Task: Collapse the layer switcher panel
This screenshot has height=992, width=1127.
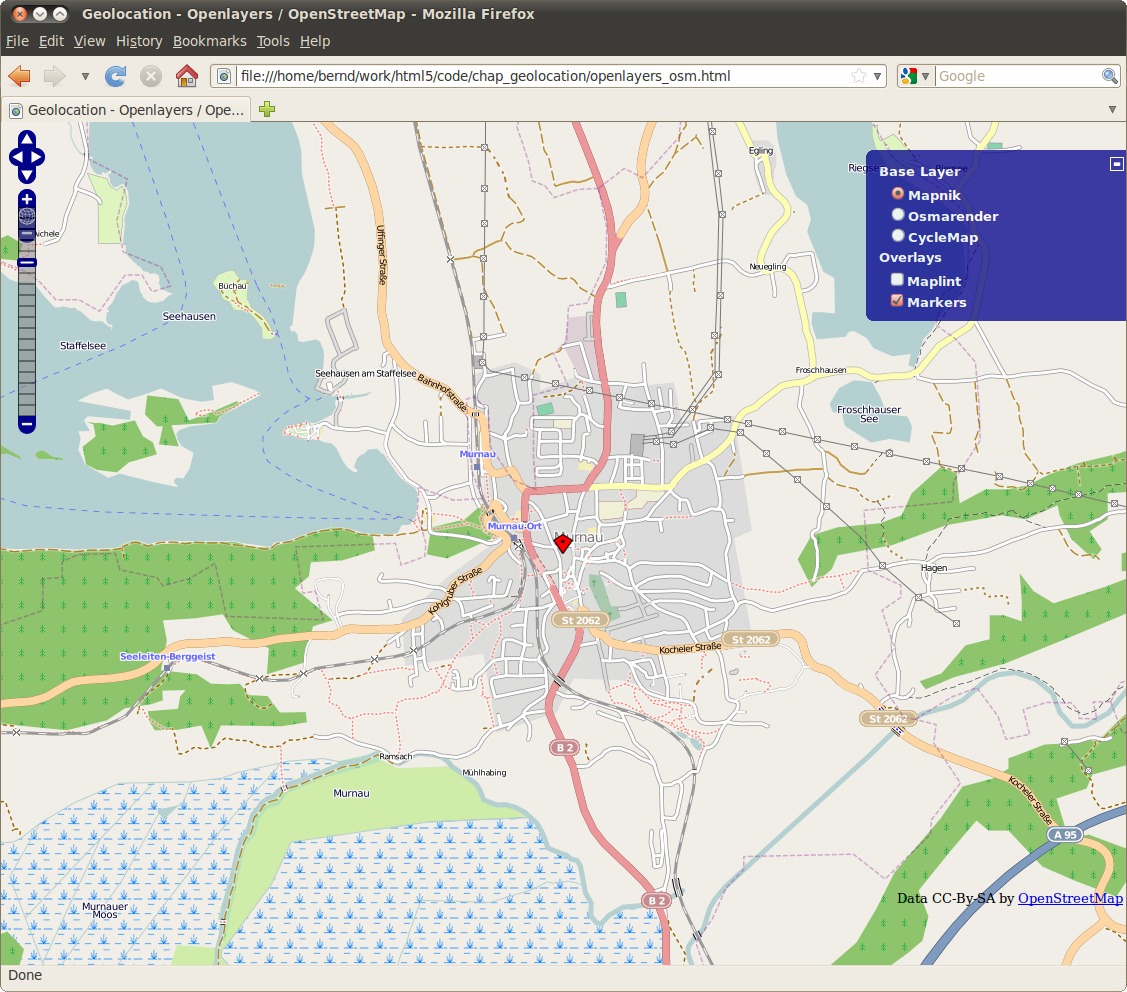Action: (1117, 164)
